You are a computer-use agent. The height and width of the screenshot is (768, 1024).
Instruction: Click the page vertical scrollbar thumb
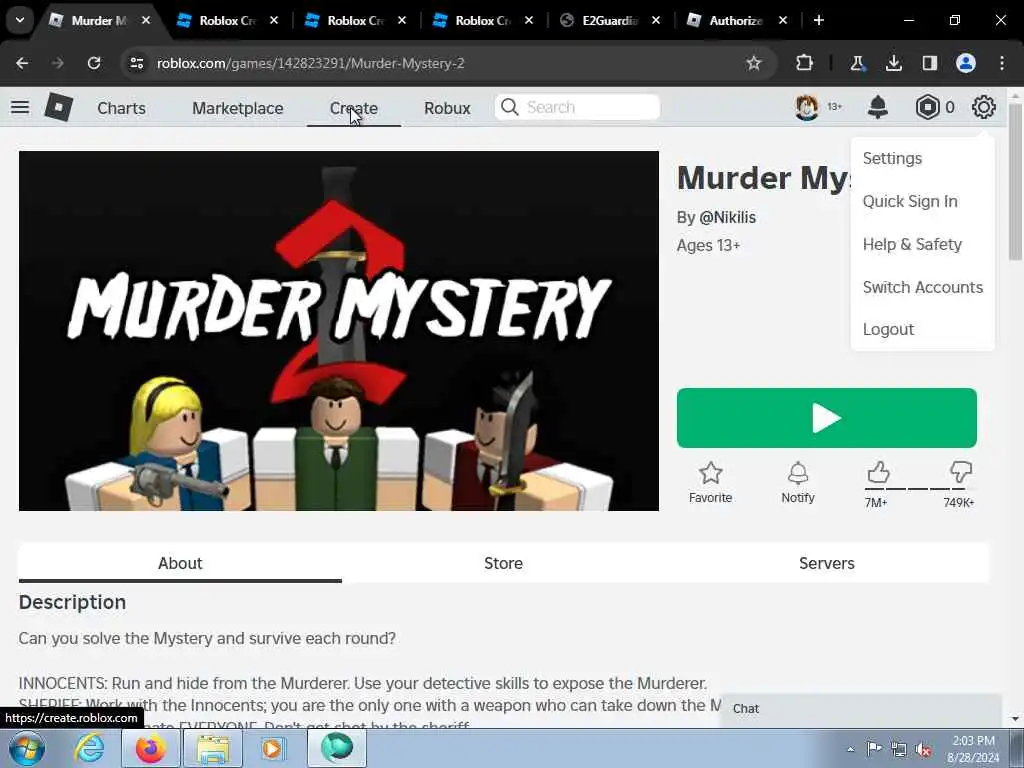pyautogui.click(x=1015, y=181)
